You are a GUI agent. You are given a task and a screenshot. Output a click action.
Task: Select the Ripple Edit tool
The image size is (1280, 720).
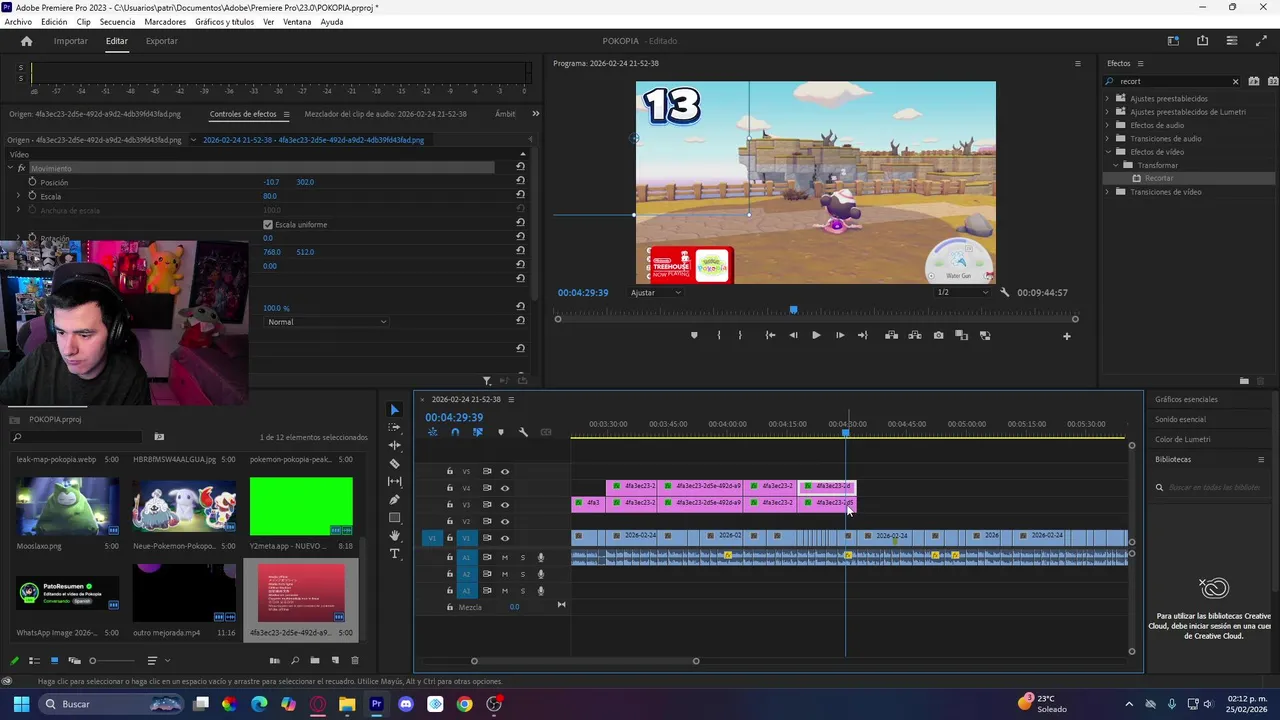tap(394, 445)
